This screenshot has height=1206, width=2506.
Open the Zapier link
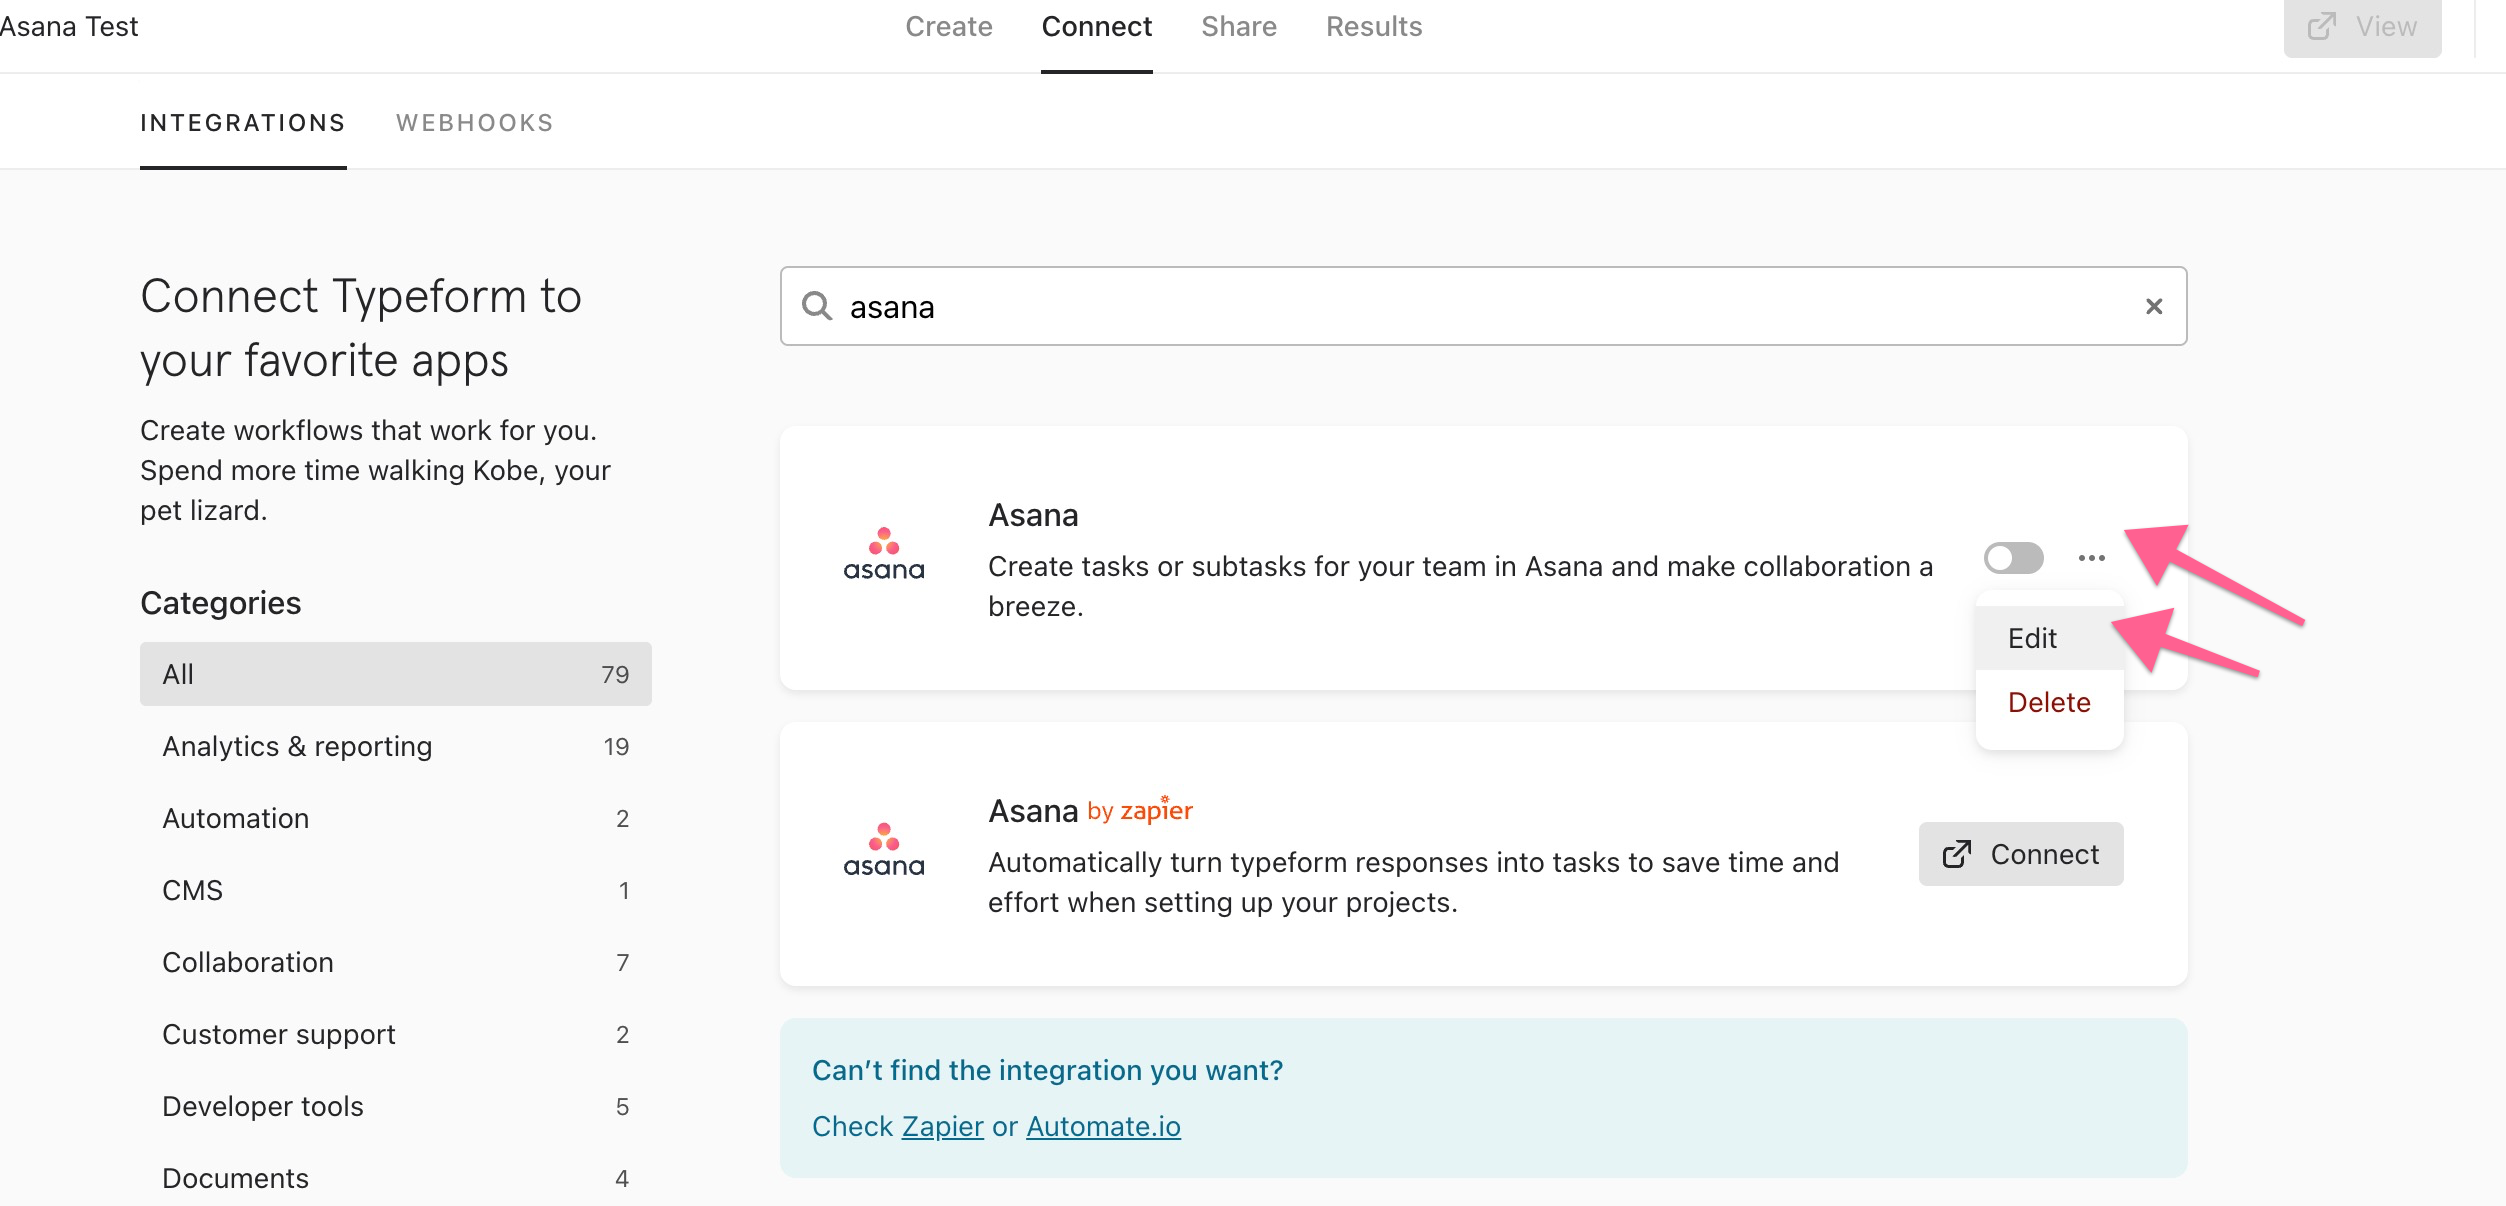click(x=942, y=1126)
